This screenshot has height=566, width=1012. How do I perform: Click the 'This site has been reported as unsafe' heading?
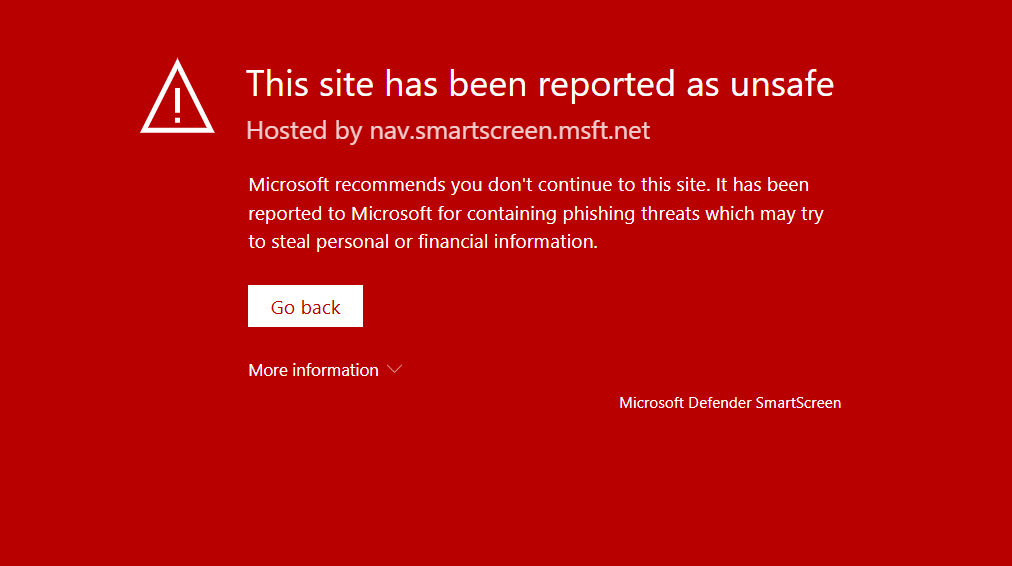[539, 84]
